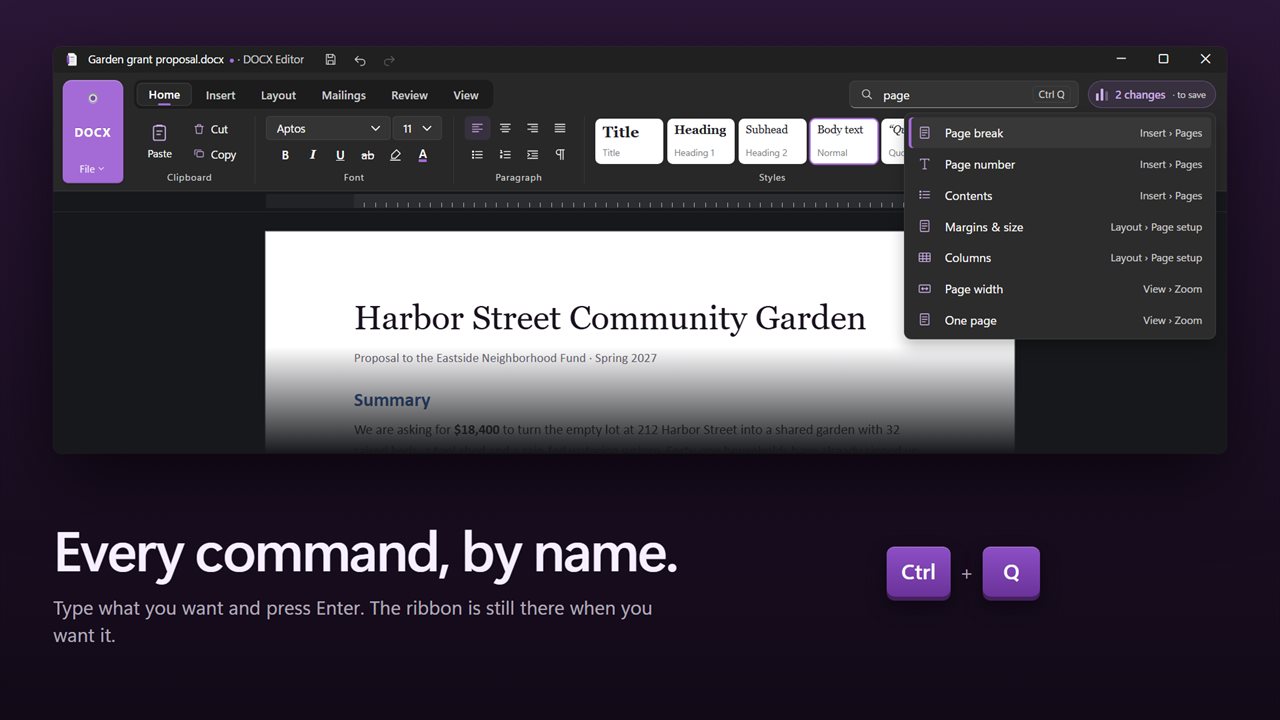This screenshot has height=720, width=1280.
Task: Show or hide paragraph marks
Action: click(560, 155)
